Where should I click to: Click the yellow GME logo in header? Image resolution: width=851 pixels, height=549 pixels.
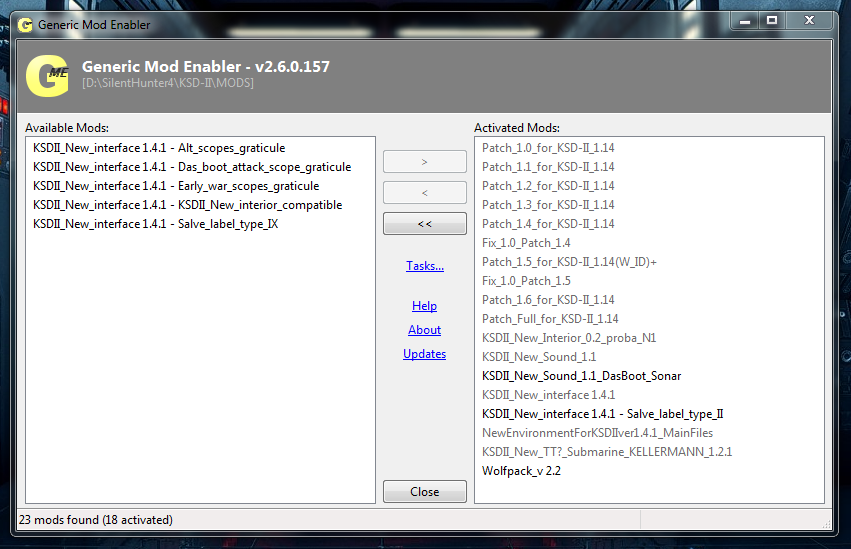pyautogui.click(x=47, y=75)
